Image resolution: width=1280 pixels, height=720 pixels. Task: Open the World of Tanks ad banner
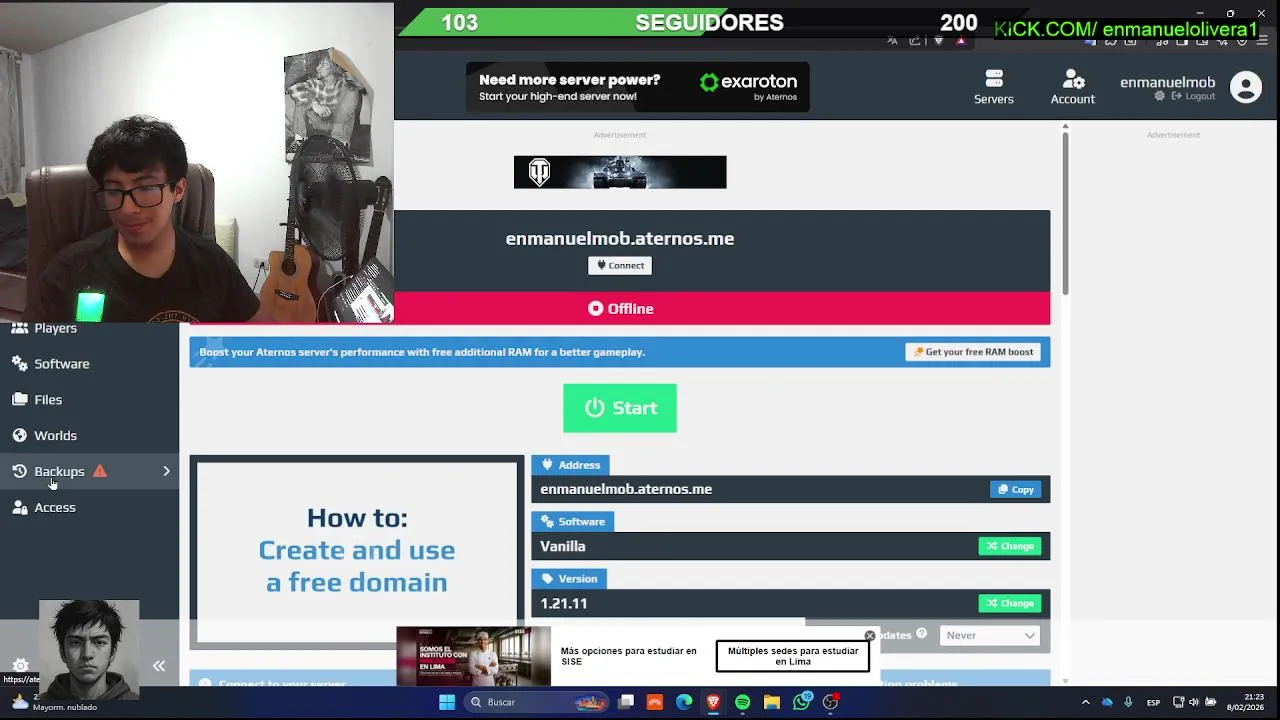coord(620,172)
